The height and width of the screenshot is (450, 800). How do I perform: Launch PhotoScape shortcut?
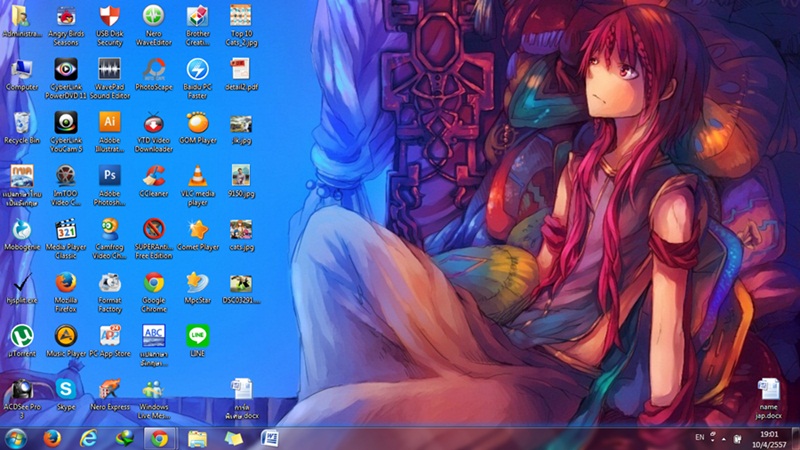(154, 75)
